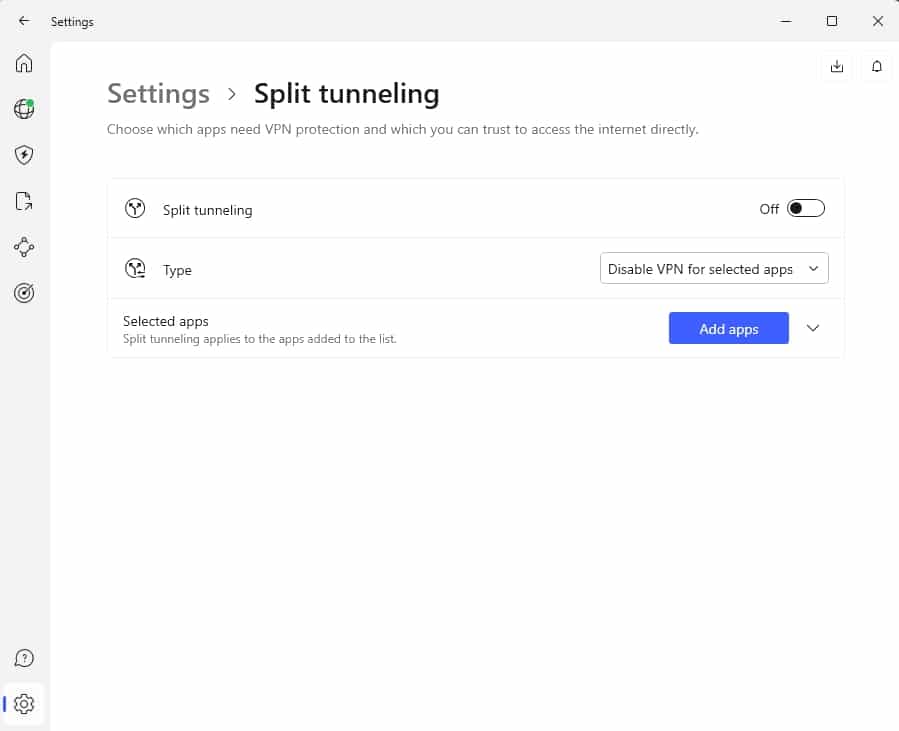Viewport: 899px width, 731px height.
Task: Open the notifications bell
Action: (877, 67)
